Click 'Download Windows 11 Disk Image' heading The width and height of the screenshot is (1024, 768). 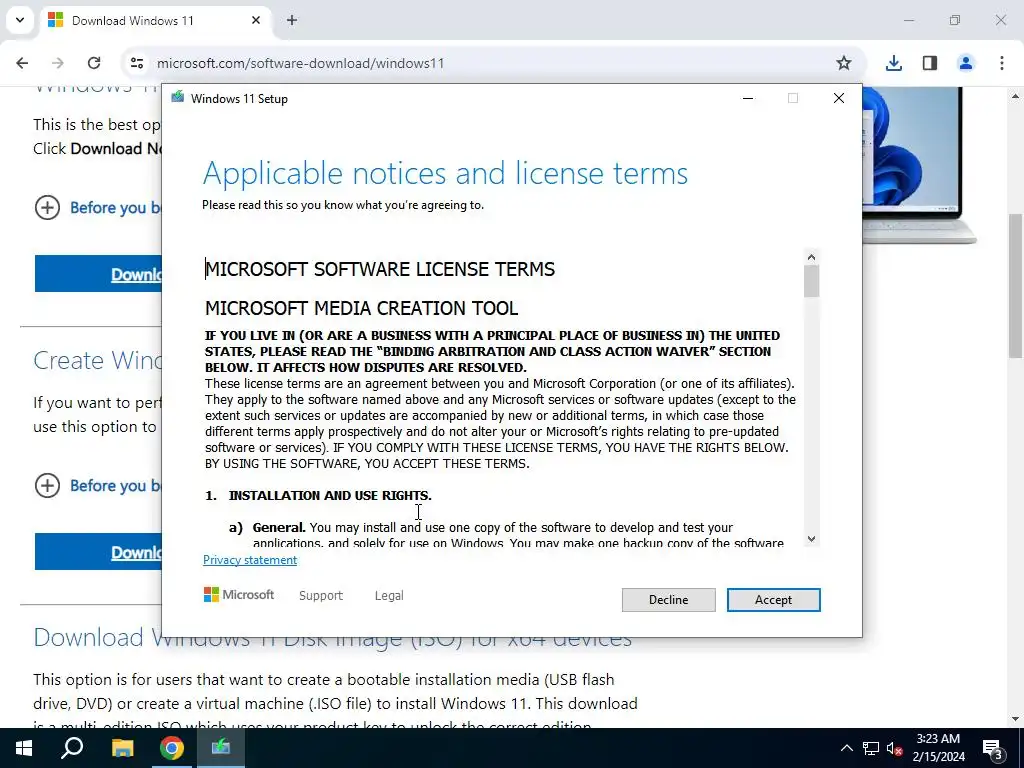click(x=332, y=638)
